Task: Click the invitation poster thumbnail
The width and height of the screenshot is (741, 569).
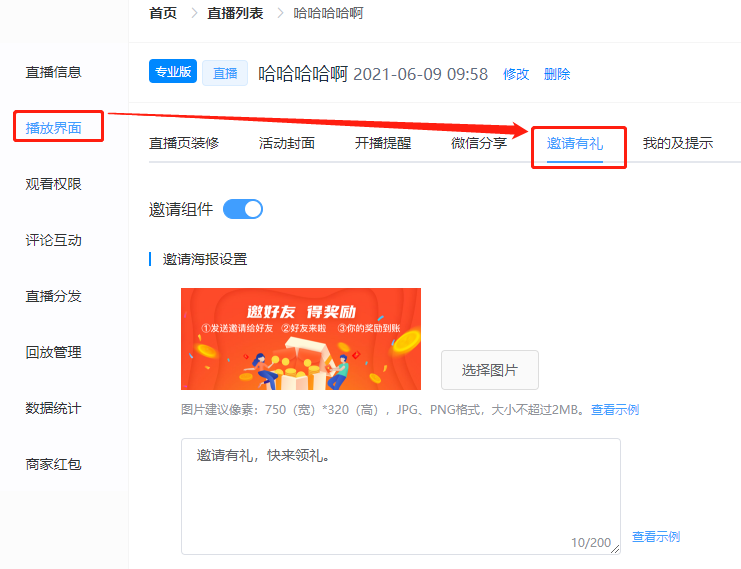Action: click(301, 339)
